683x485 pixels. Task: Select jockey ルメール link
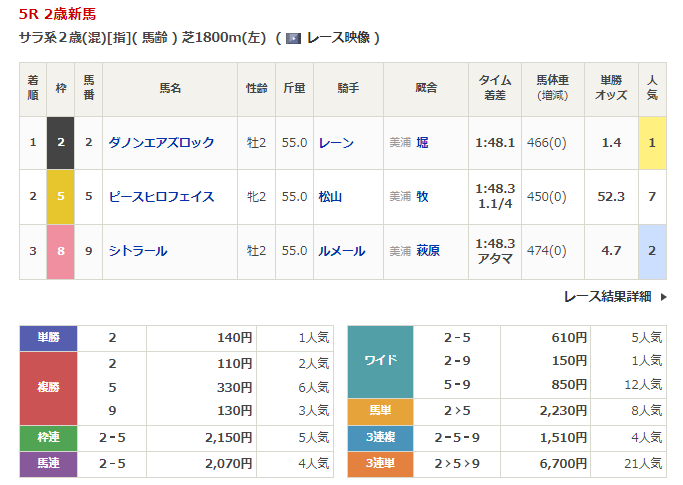[342, 251]
